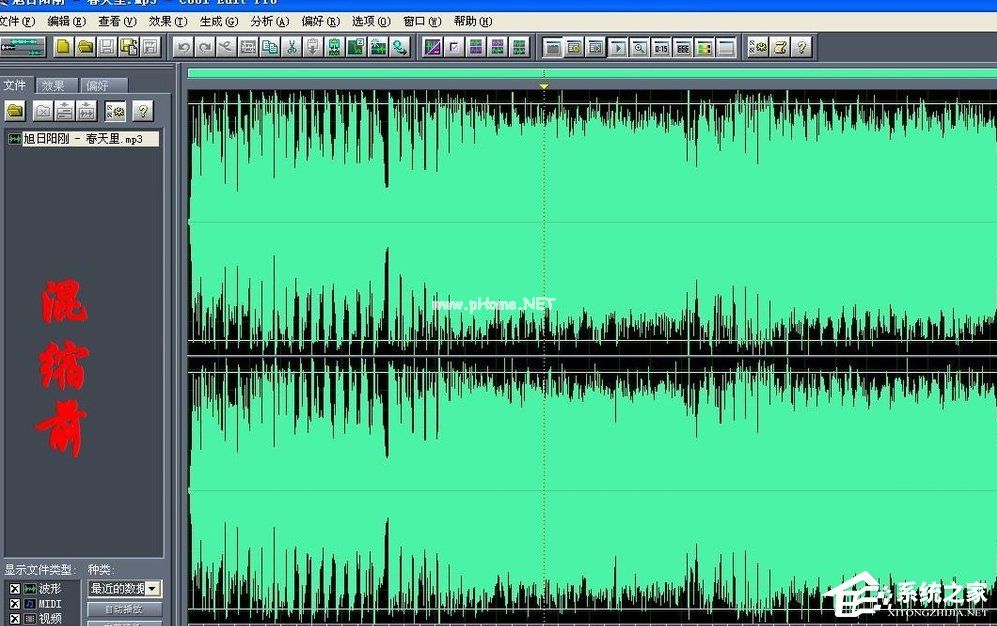
Task: Click the open folder icon in the 文件 panel
Action: [14, 110]
